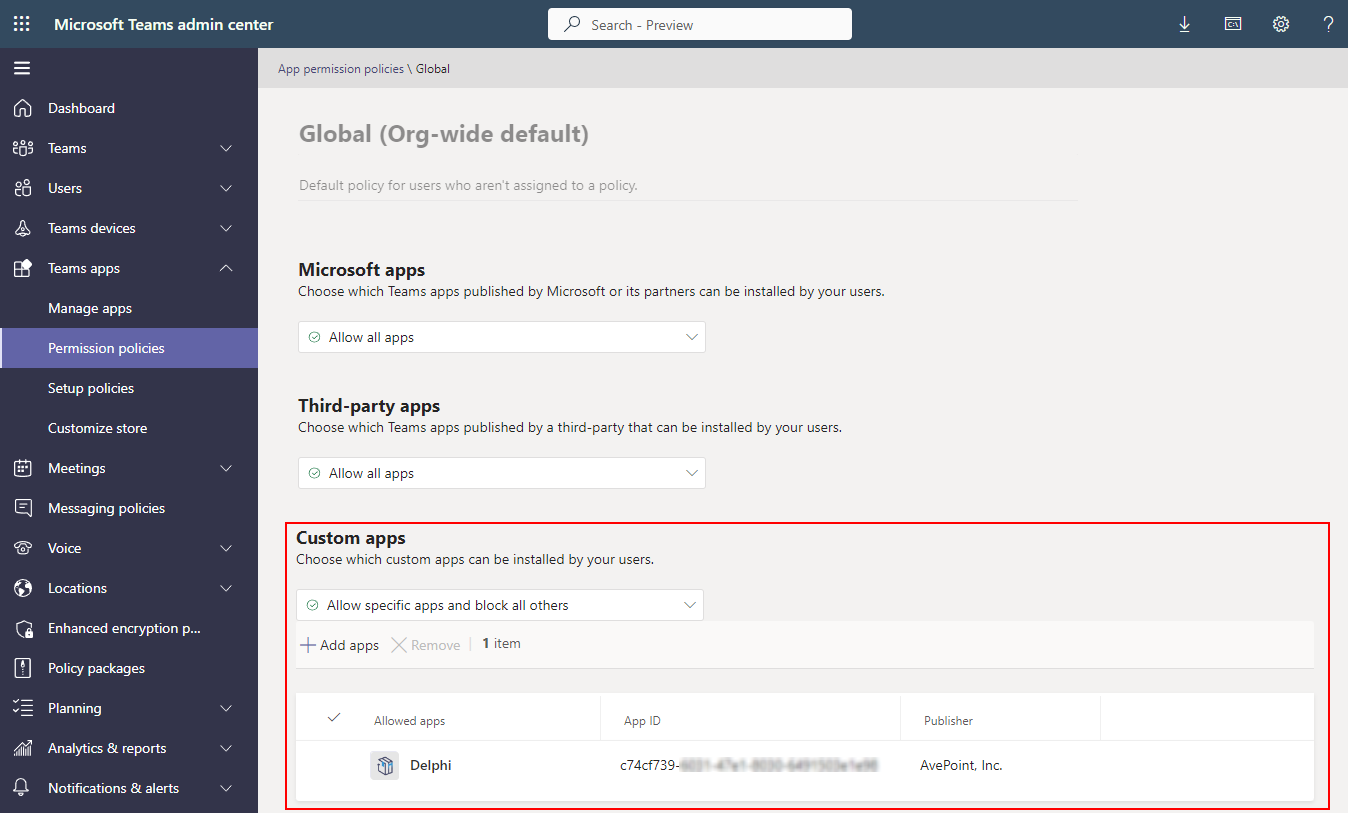1348x813 pixels.
Task: Expand the Locations chevron
Action: click(x=226, y=588)
